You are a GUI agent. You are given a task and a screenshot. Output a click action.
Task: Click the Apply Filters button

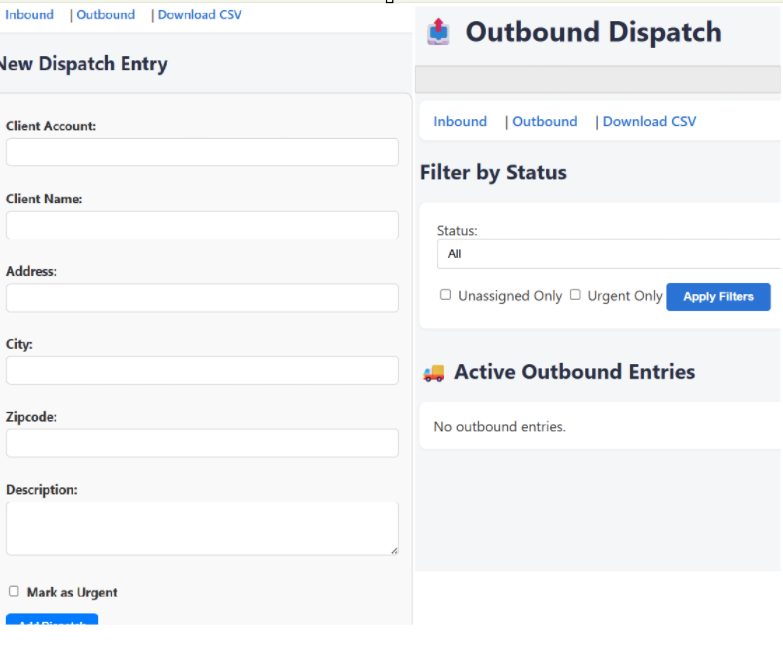(718, 297)
